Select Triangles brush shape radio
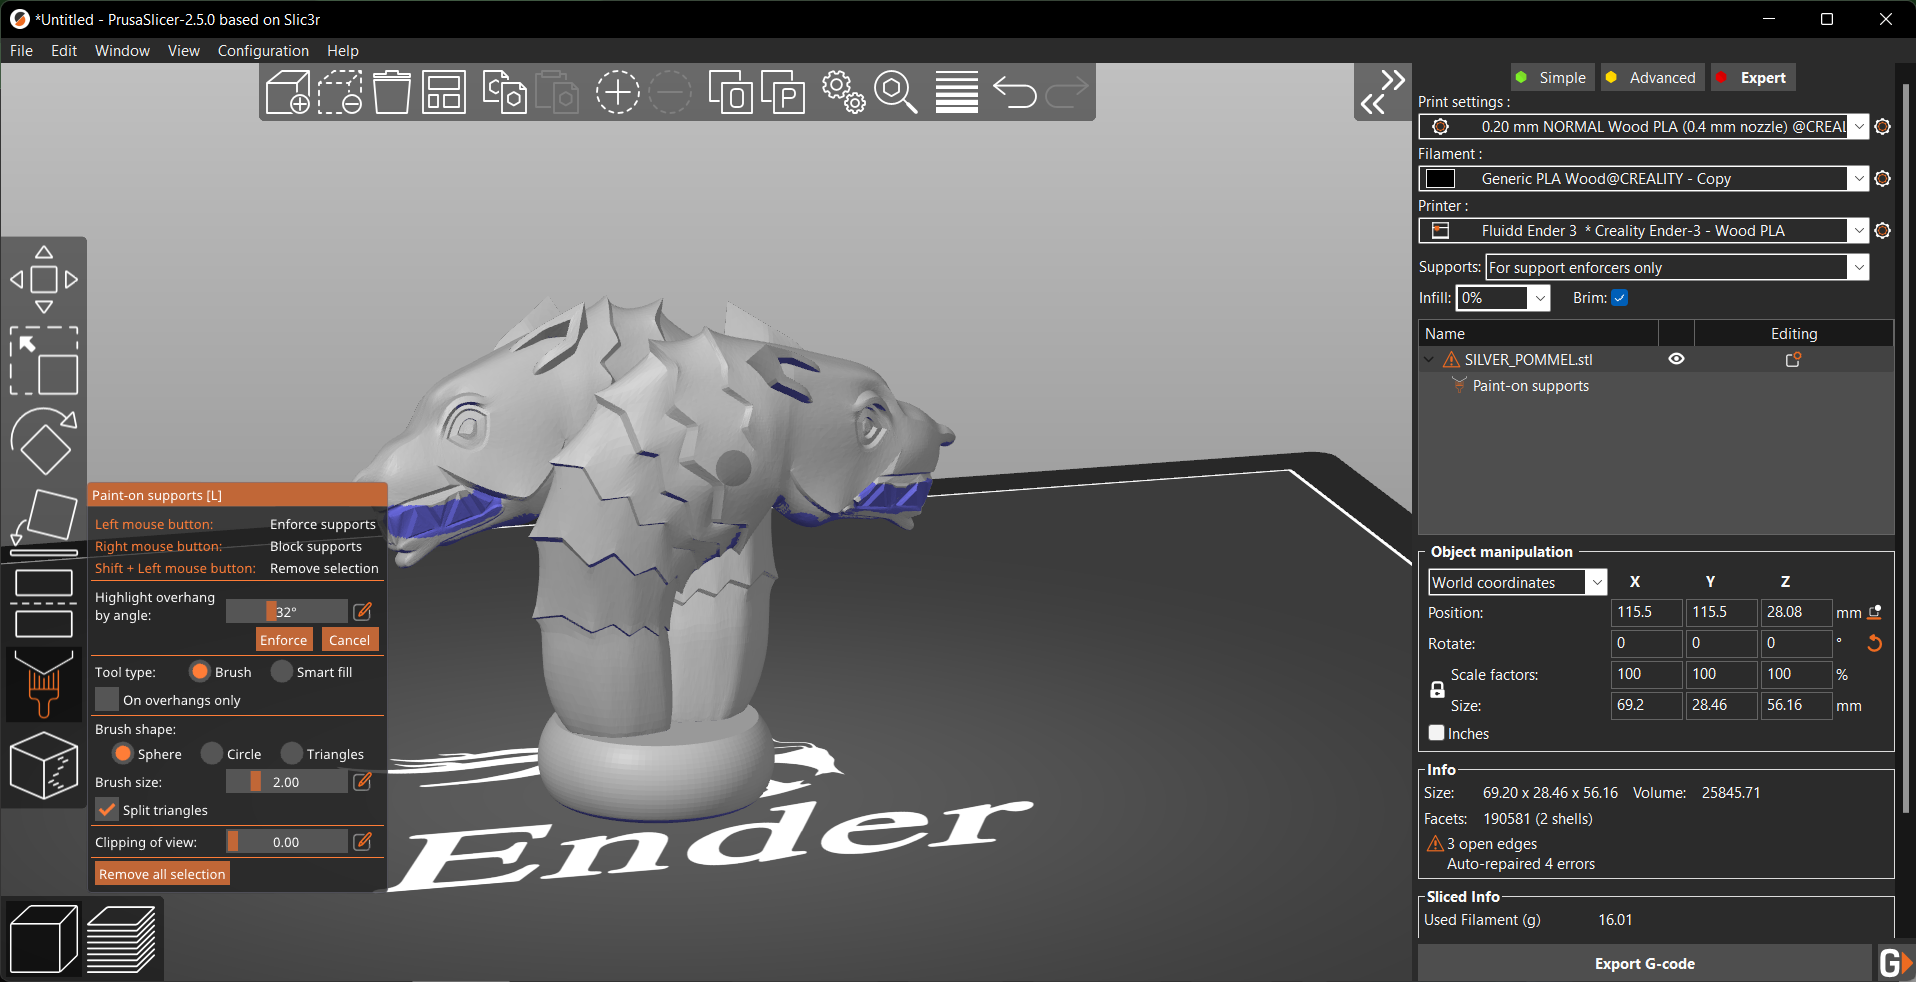 point(292,753)
